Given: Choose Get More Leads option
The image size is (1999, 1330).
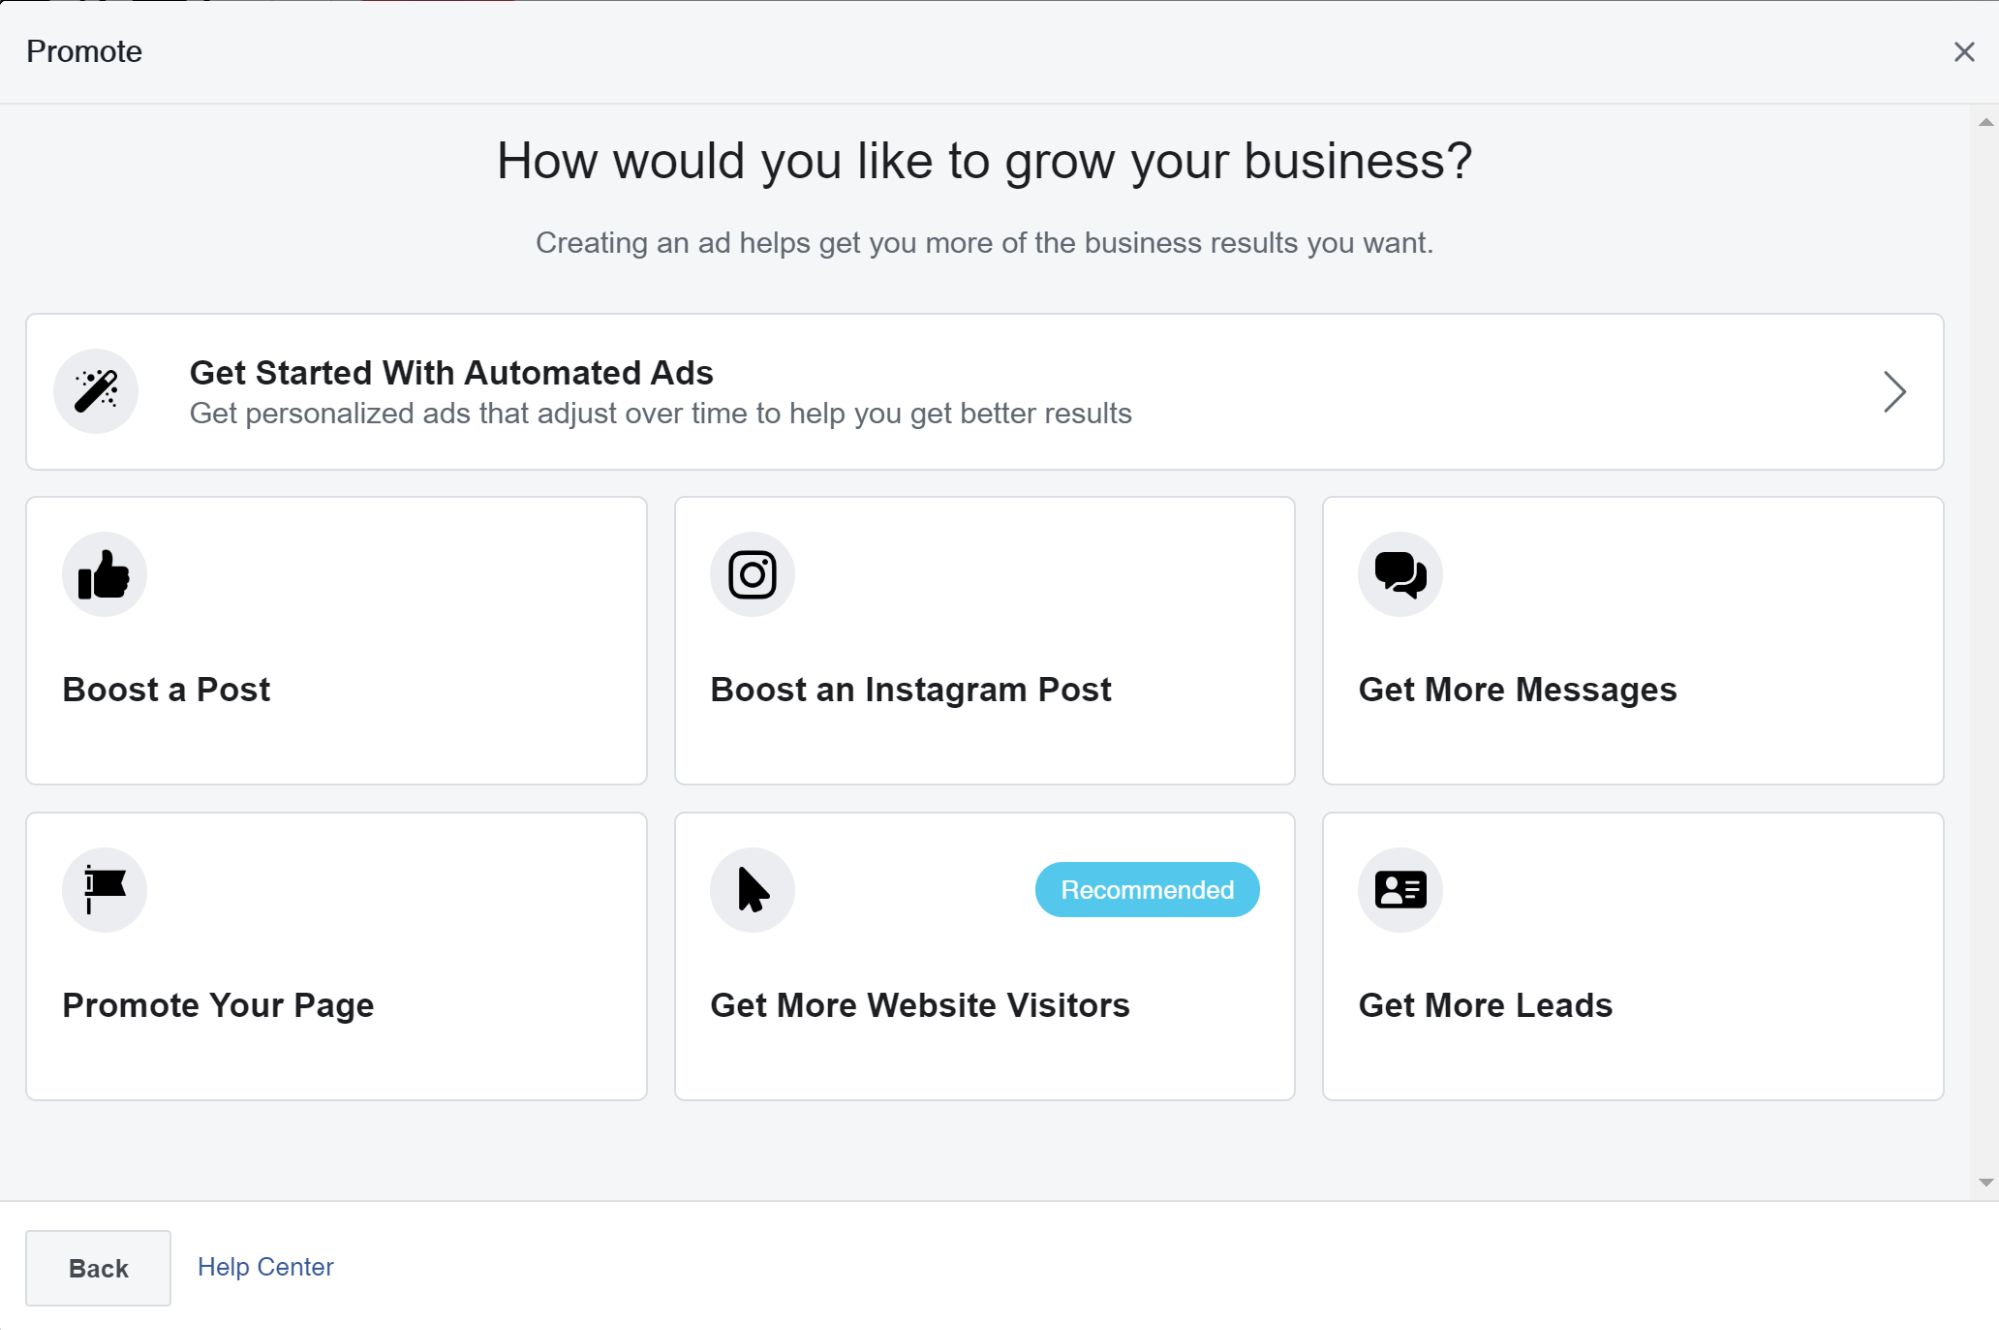Looking at the screenshot, I should pos(1632,956).
